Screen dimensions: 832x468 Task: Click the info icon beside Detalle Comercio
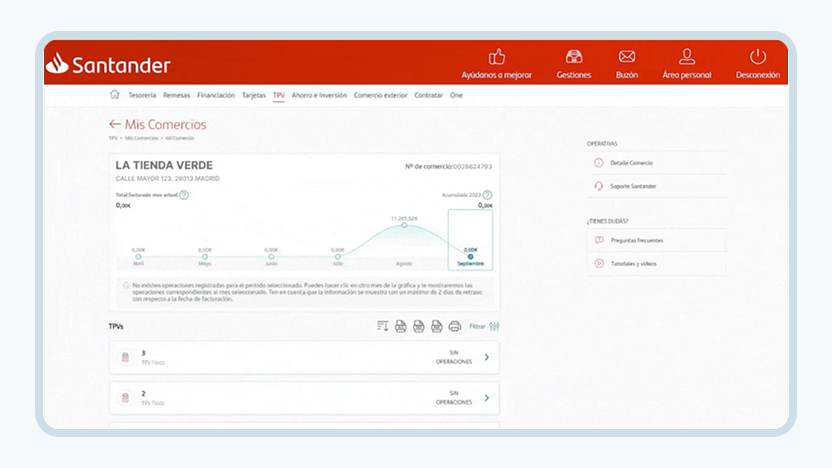599,163
